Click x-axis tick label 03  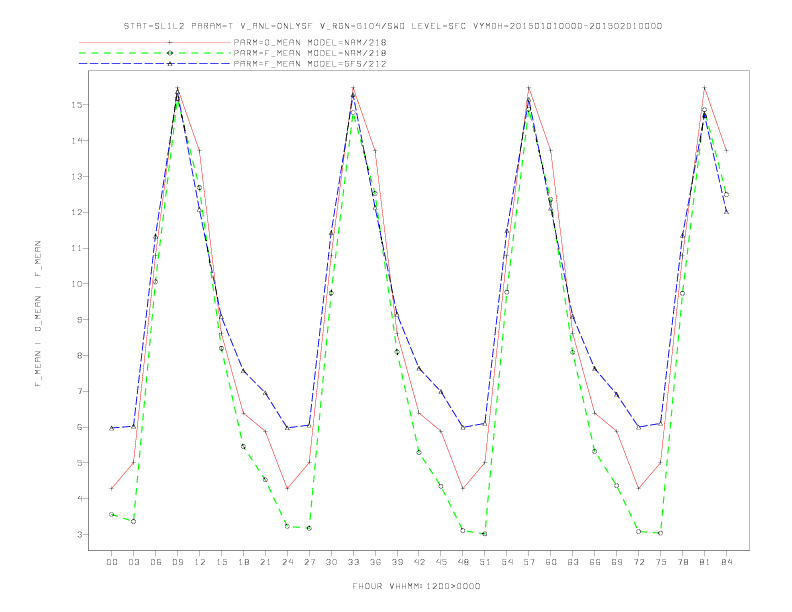coord(133,562)
